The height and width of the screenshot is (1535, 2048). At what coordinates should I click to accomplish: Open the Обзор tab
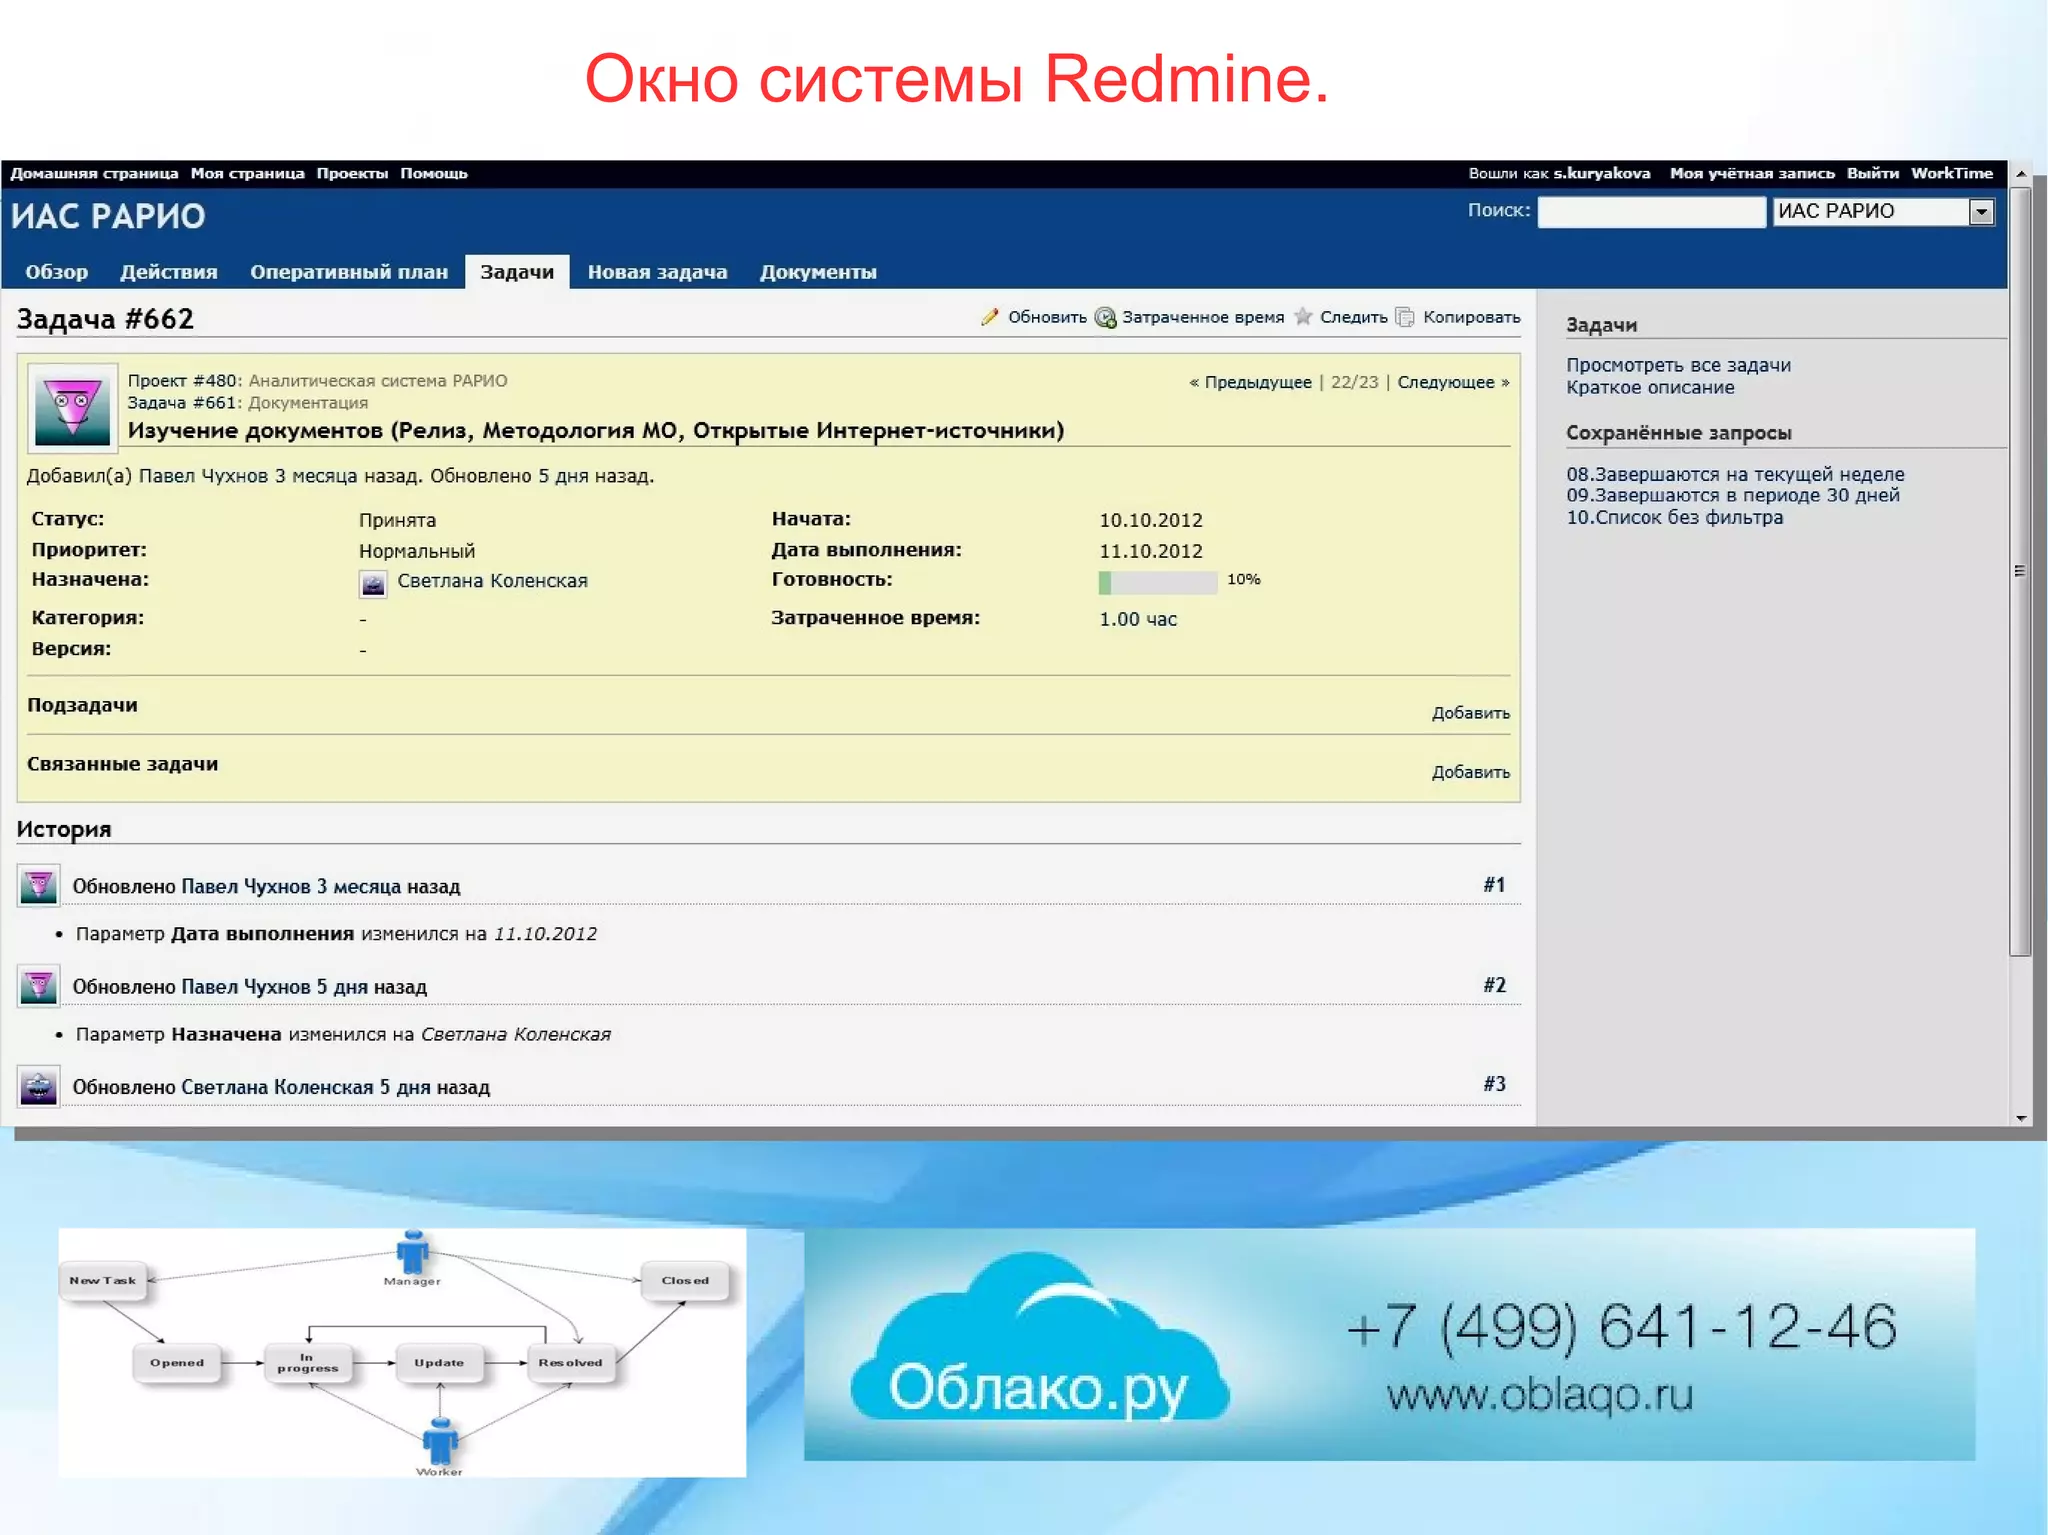click(57, 272)
